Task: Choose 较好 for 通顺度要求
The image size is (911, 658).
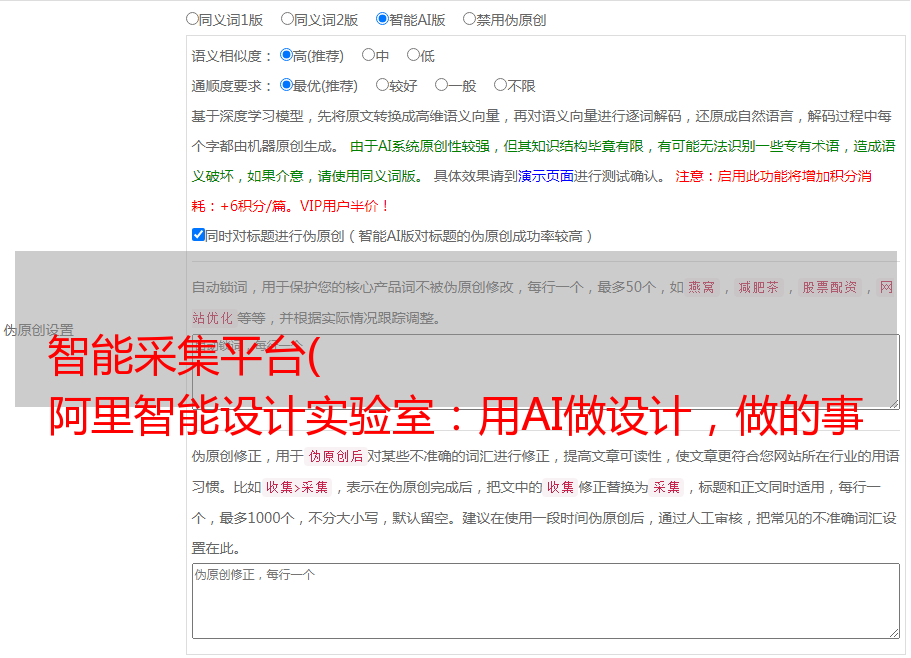Action: (x=382, y=86)
